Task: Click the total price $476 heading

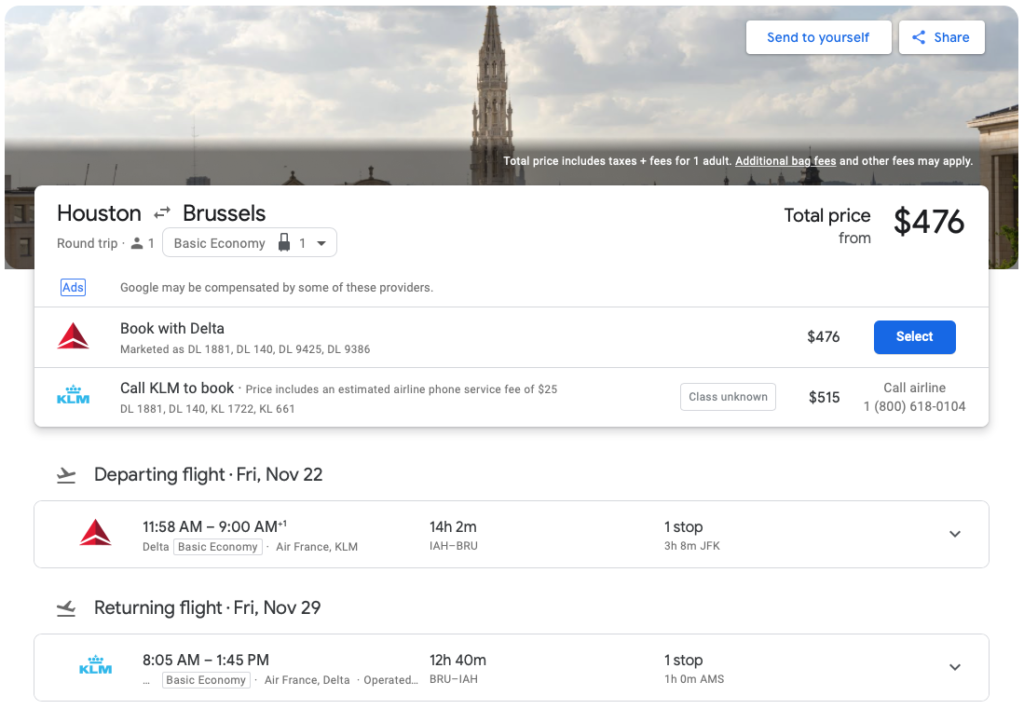Action: point(929,221)
